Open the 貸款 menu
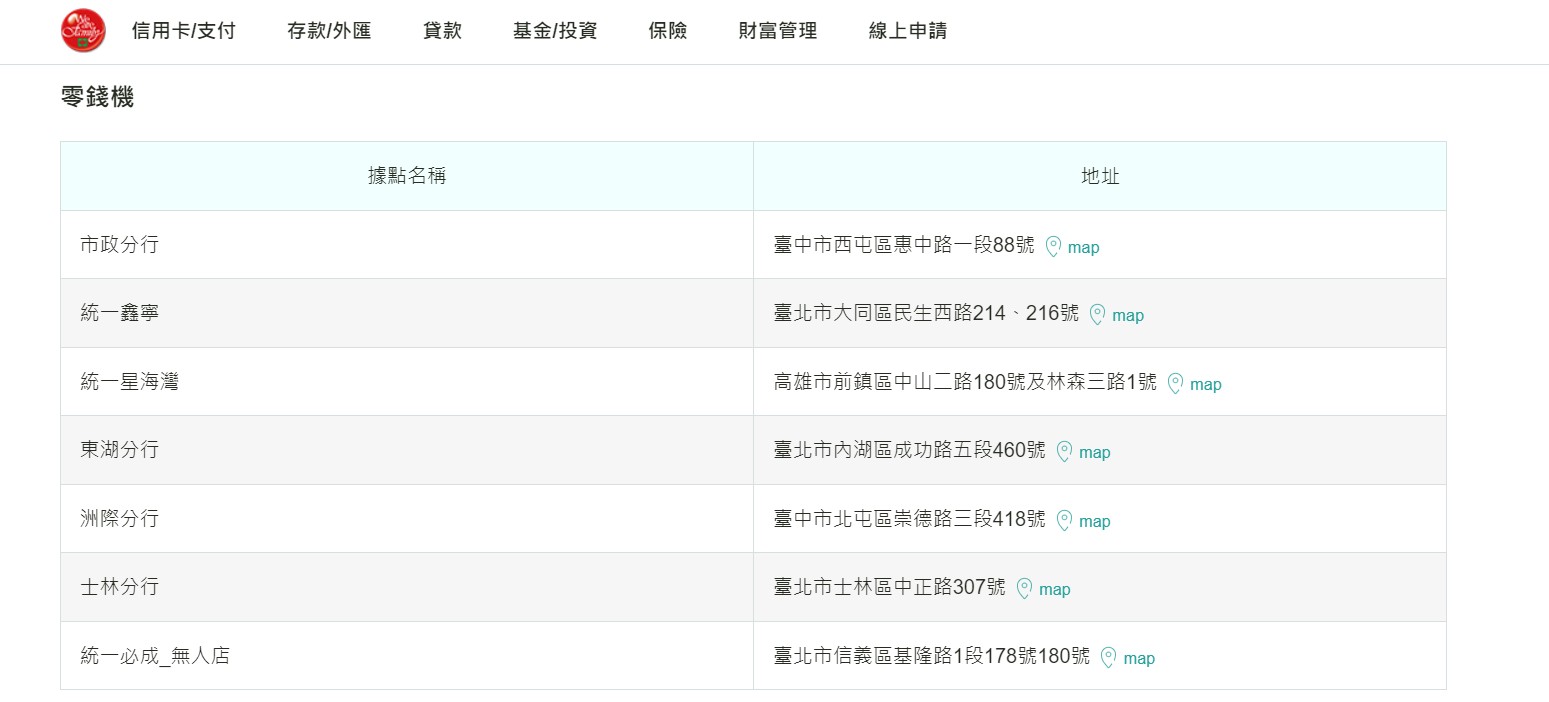The height and width of the screenshot is (702, 1549). tap(442, 31)
